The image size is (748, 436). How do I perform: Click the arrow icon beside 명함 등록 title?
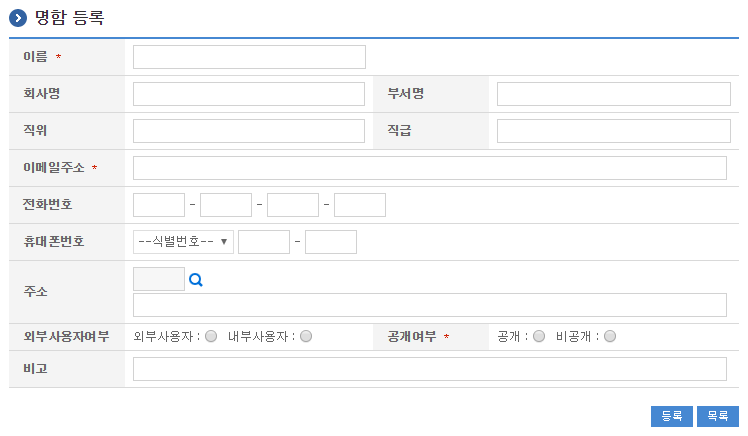tap(18, 18)
